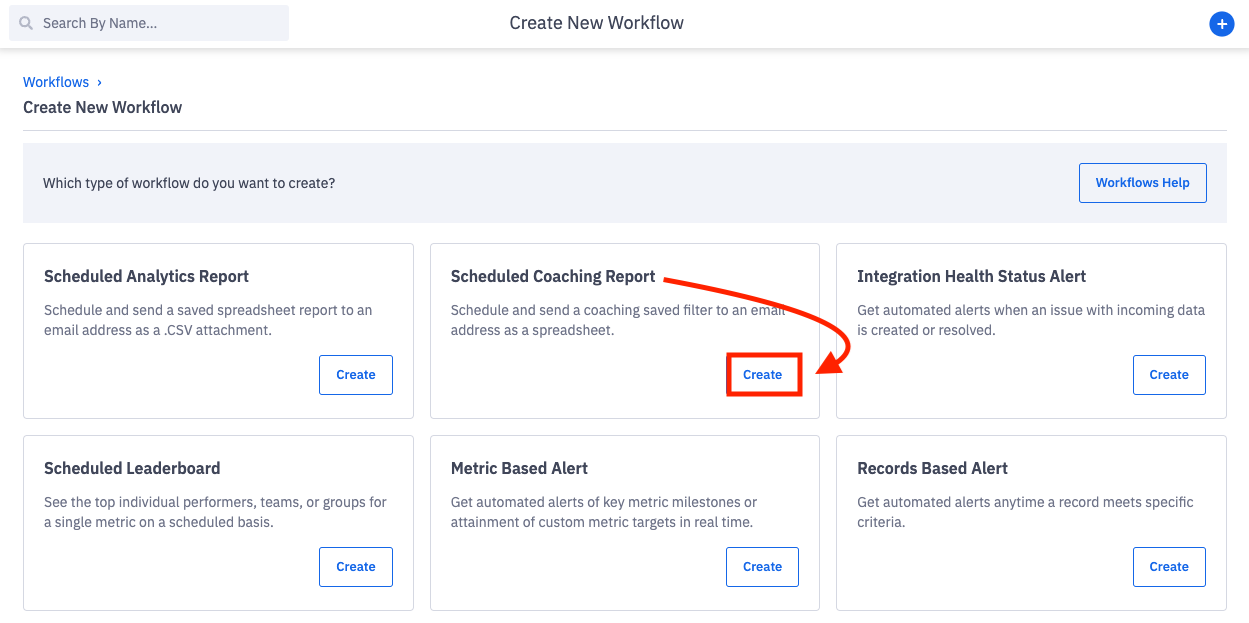
Task: Click the magnifying glass search icon
Action: point(24,22)
